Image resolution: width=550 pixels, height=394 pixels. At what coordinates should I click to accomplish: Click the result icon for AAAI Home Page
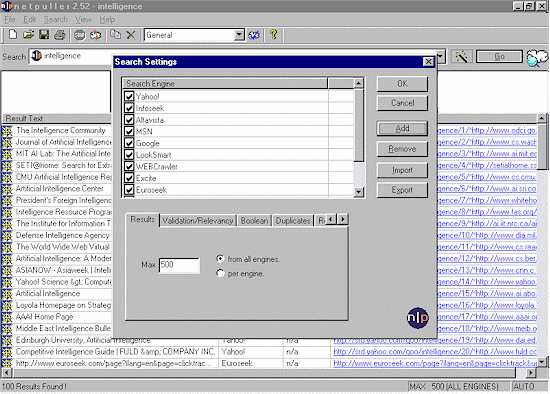coord(7,316)
